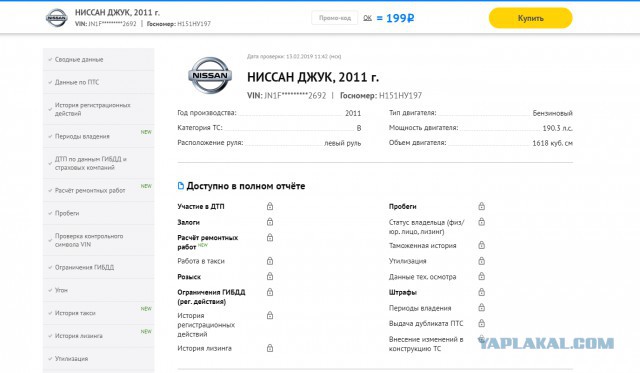Image resolution: width=640 pixels, height=373 pixels.
Task: Click the lock icon next to Залоги
Action: [270, 222]
